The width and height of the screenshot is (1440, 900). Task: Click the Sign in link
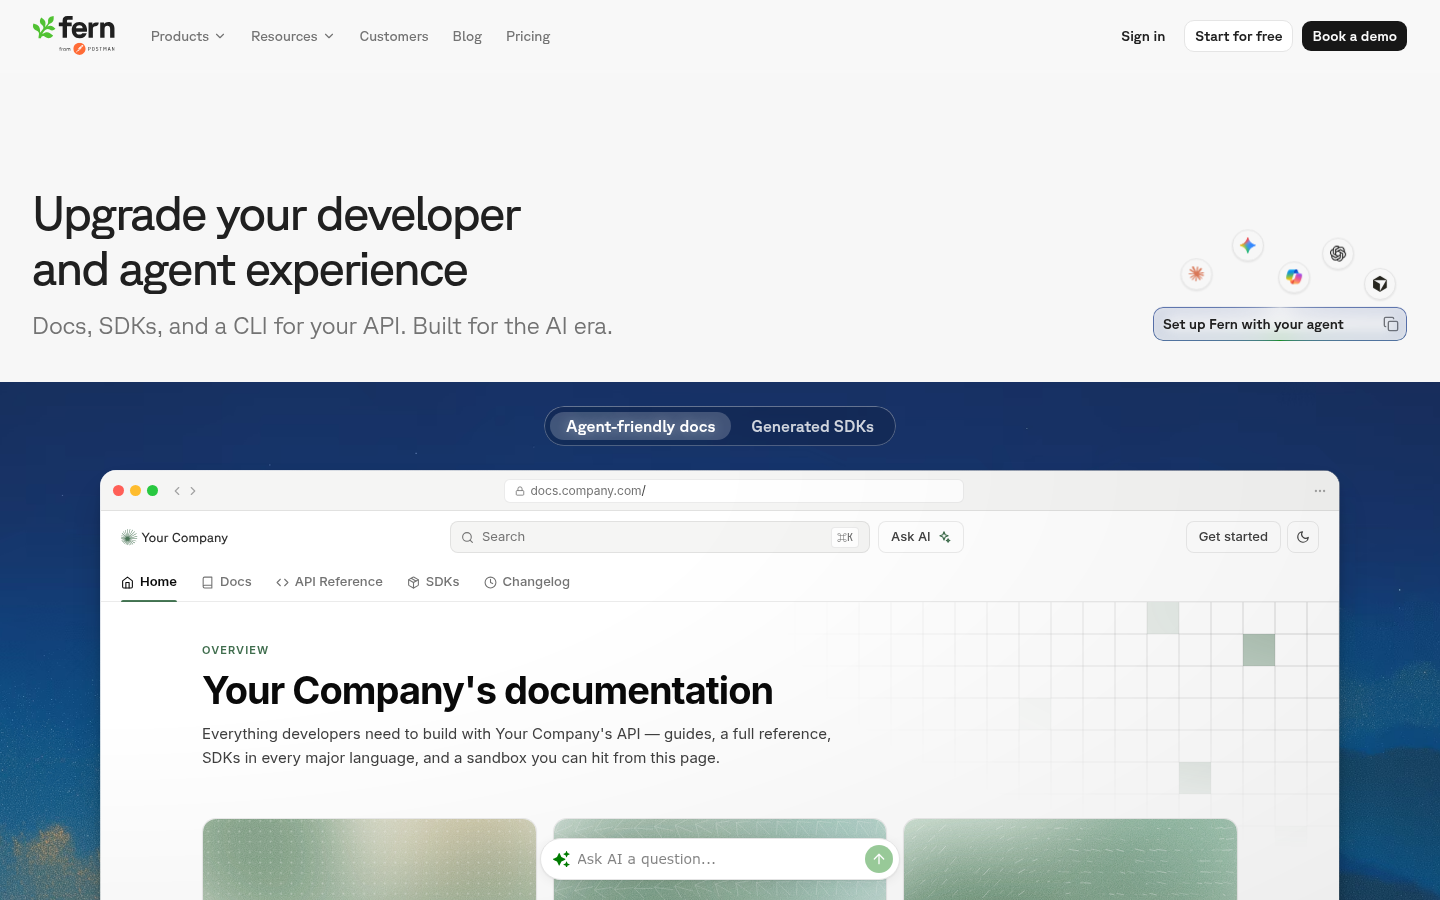(x=1143, y=36)
